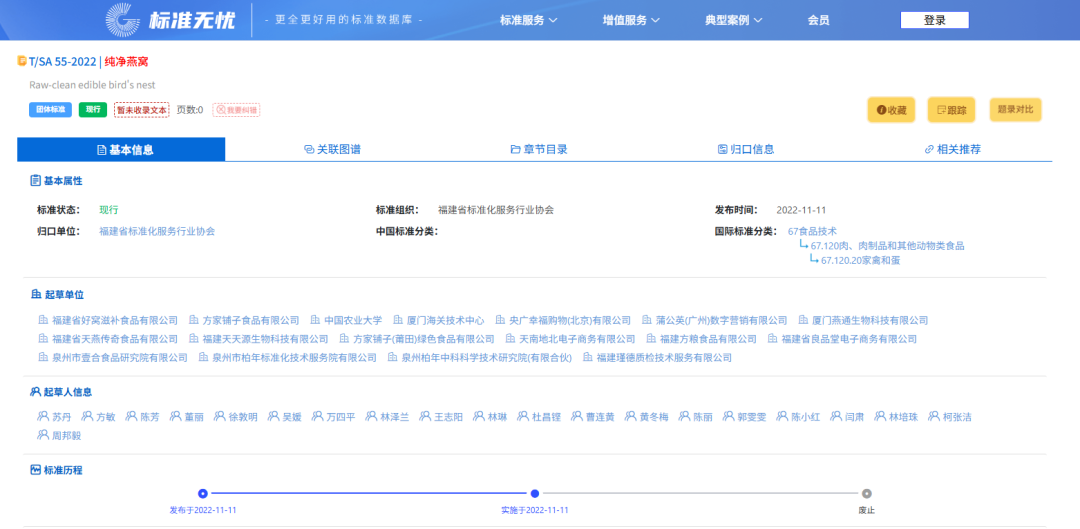Select drafter 杜昌铿

[547, 417]
